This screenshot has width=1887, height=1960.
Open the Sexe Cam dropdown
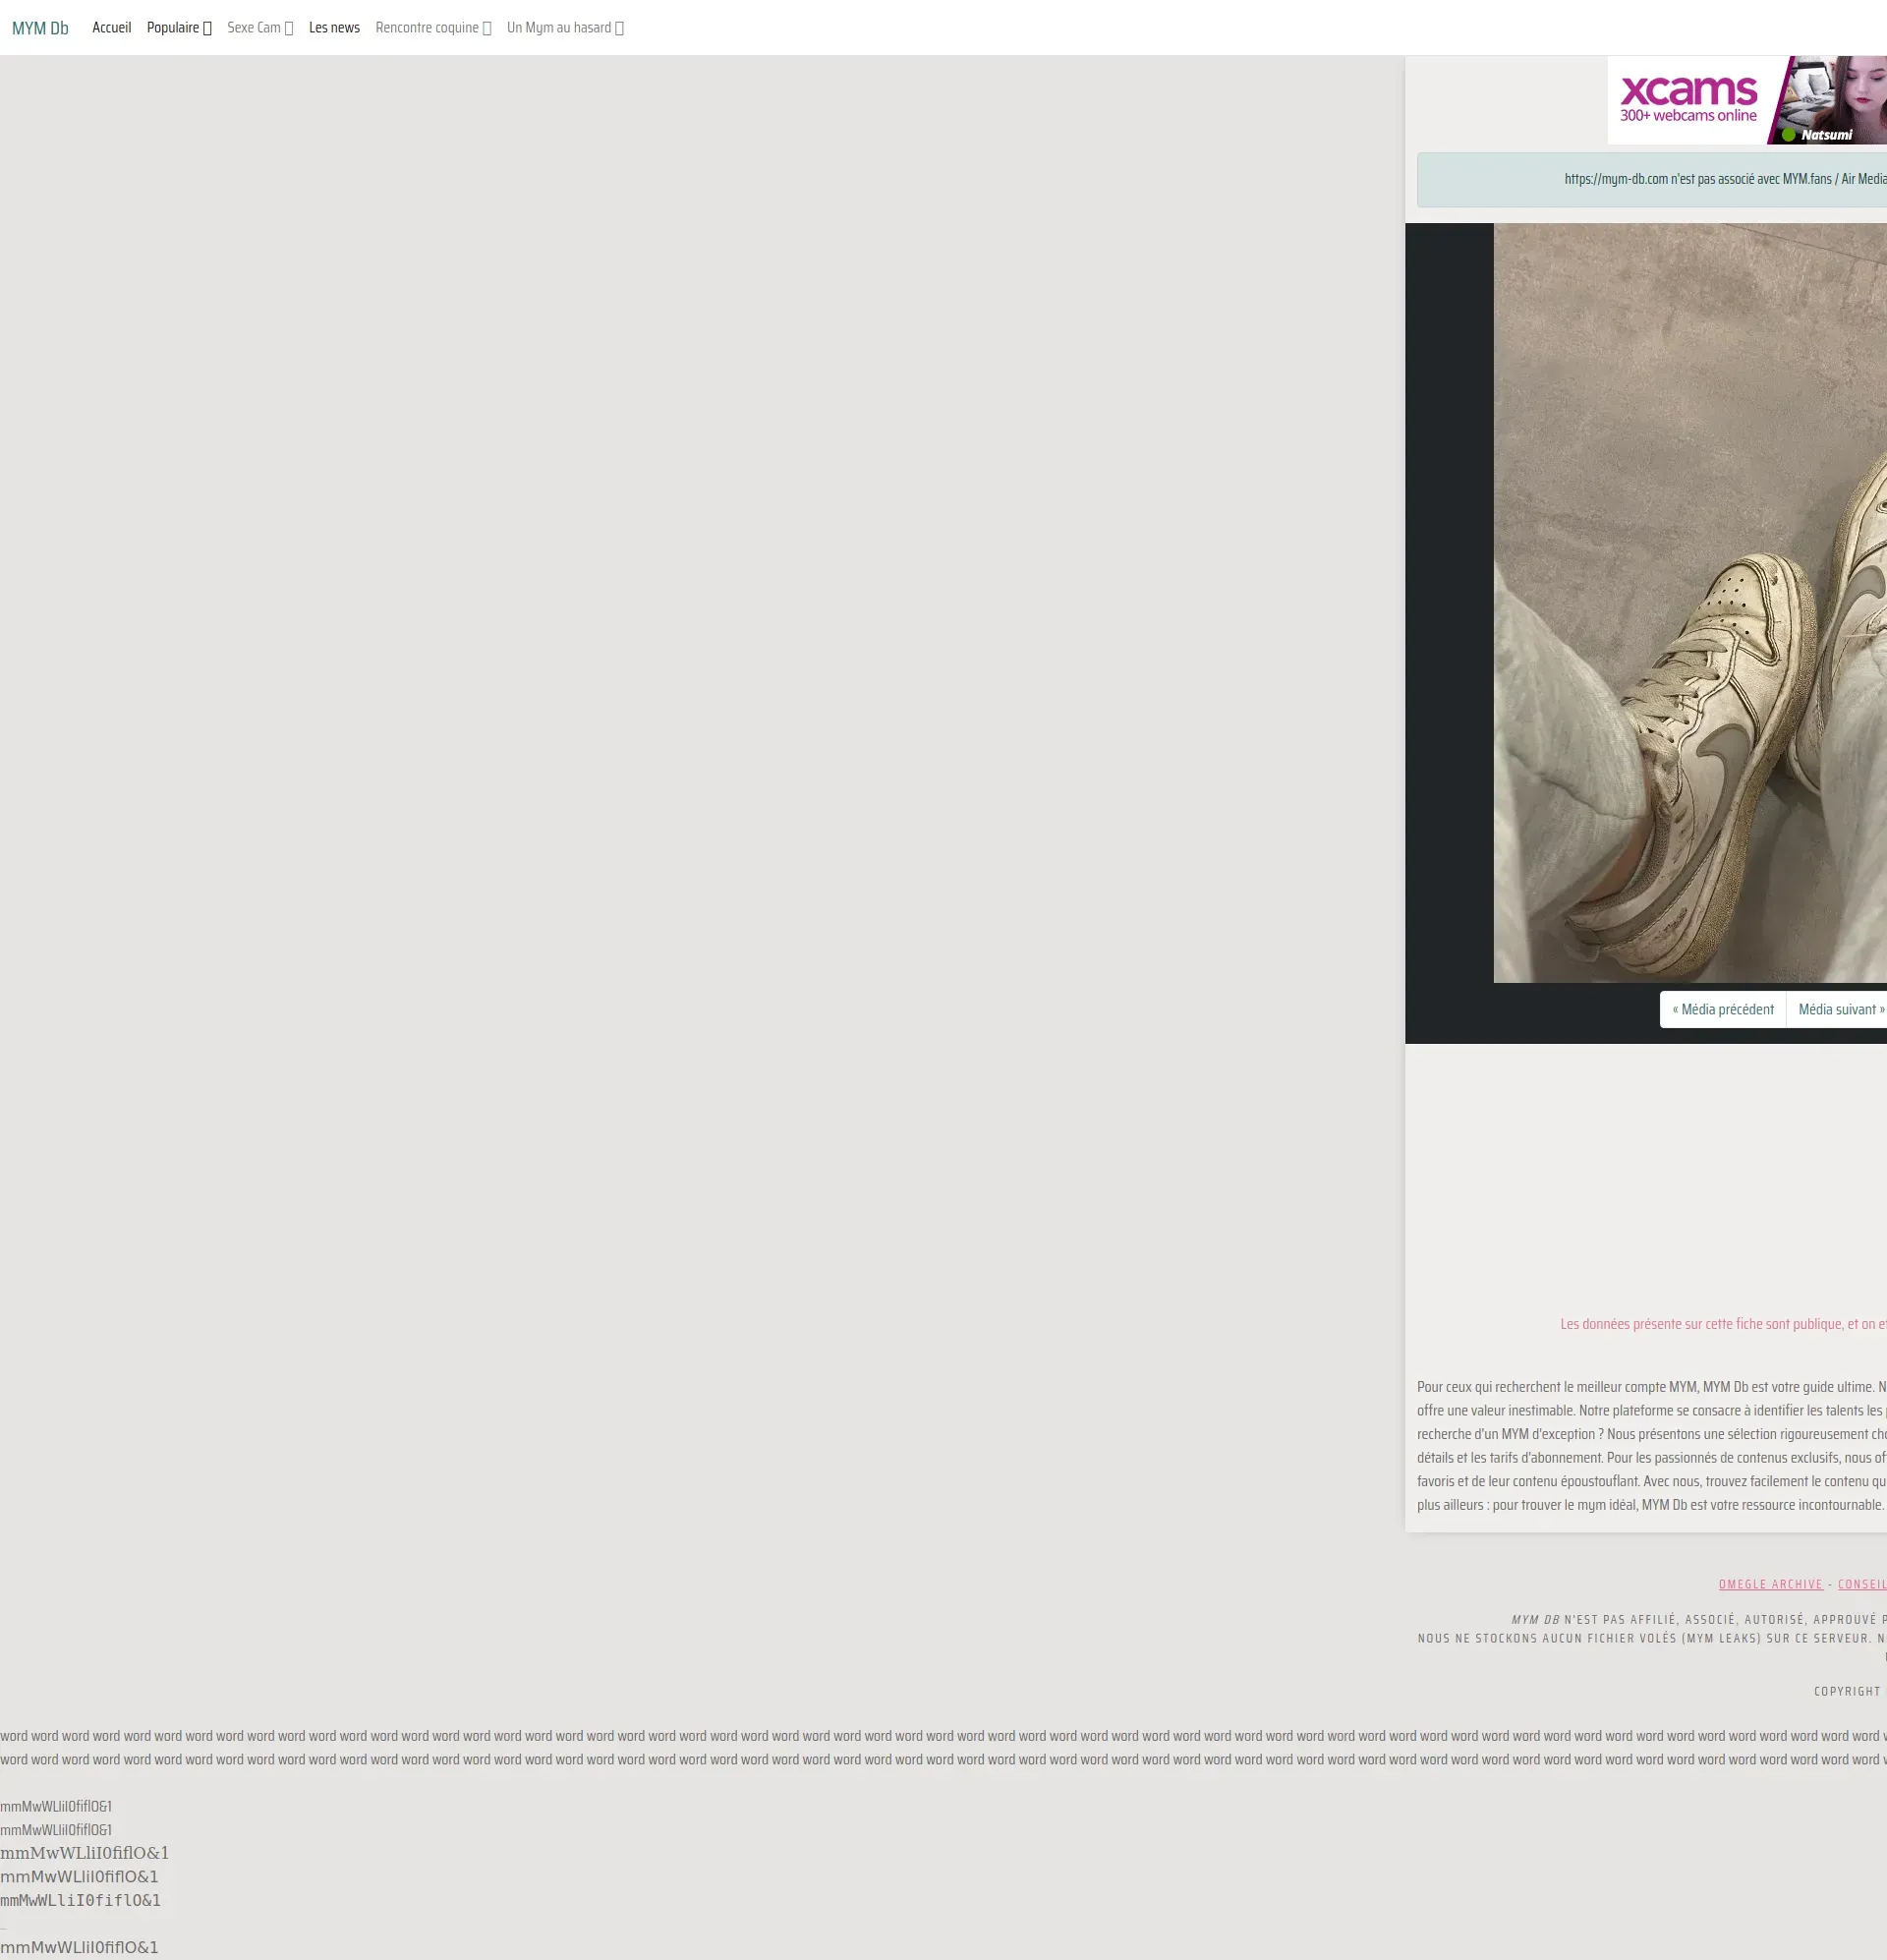click(x=259, y=28)
